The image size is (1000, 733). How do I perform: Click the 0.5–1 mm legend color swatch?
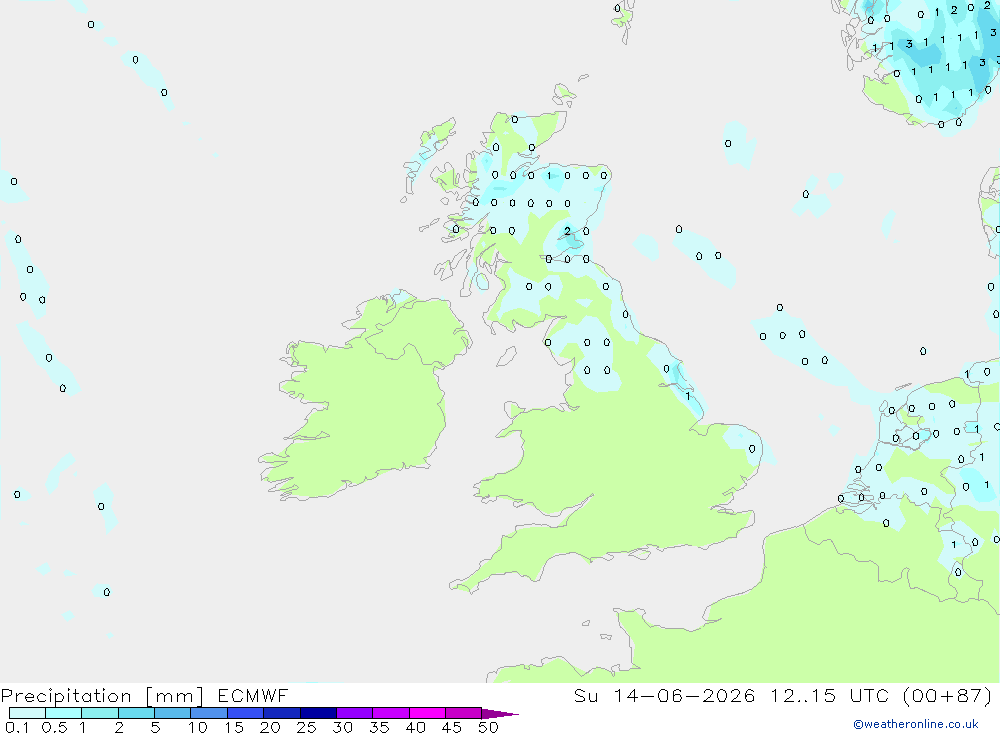coord(63,713)
